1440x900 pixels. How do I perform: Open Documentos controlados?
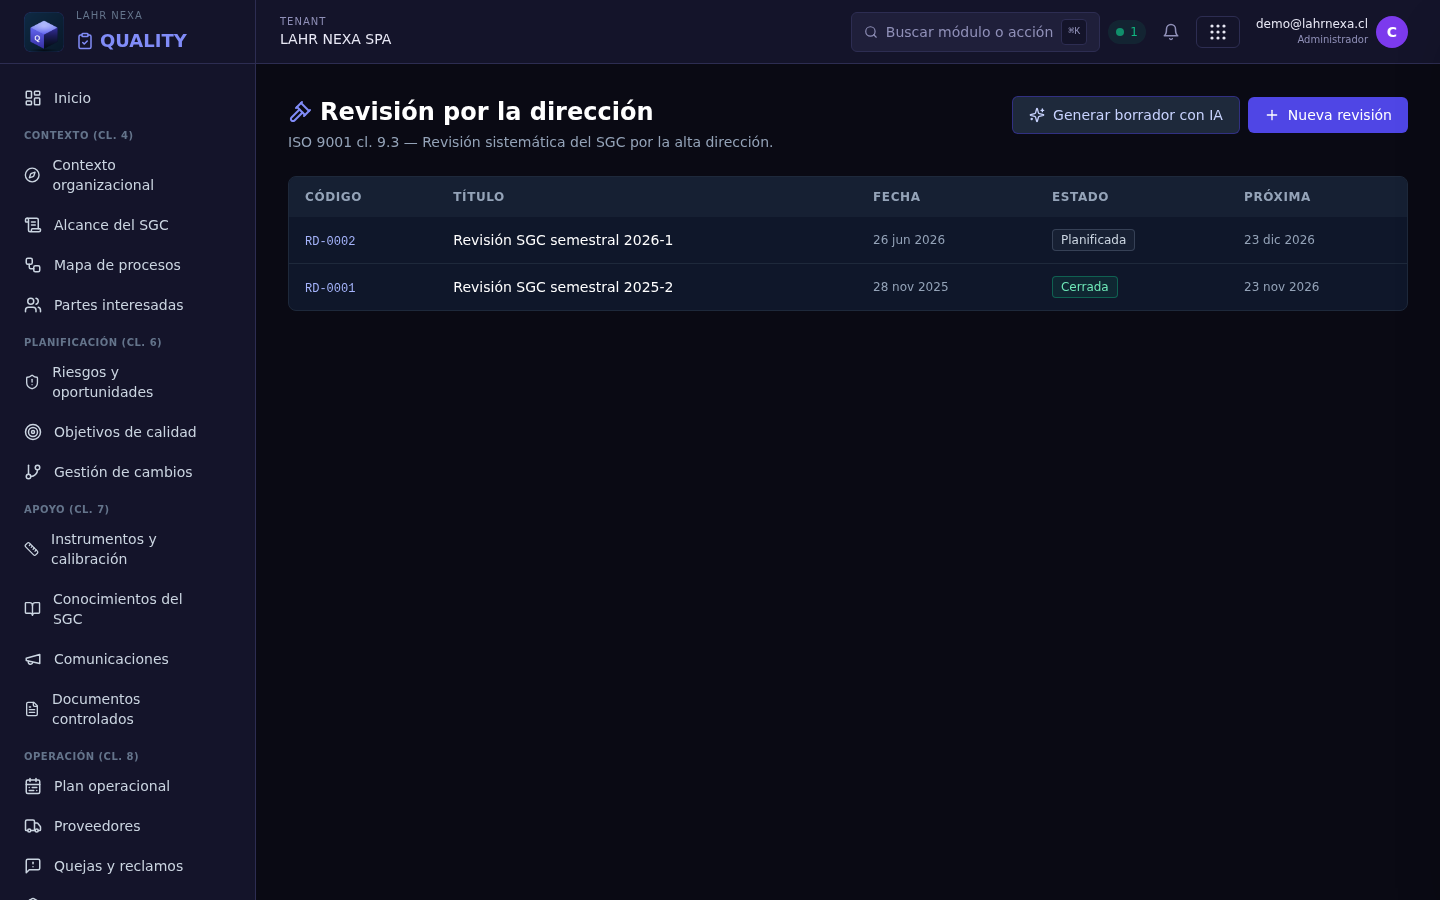click(x=127, y=709)
